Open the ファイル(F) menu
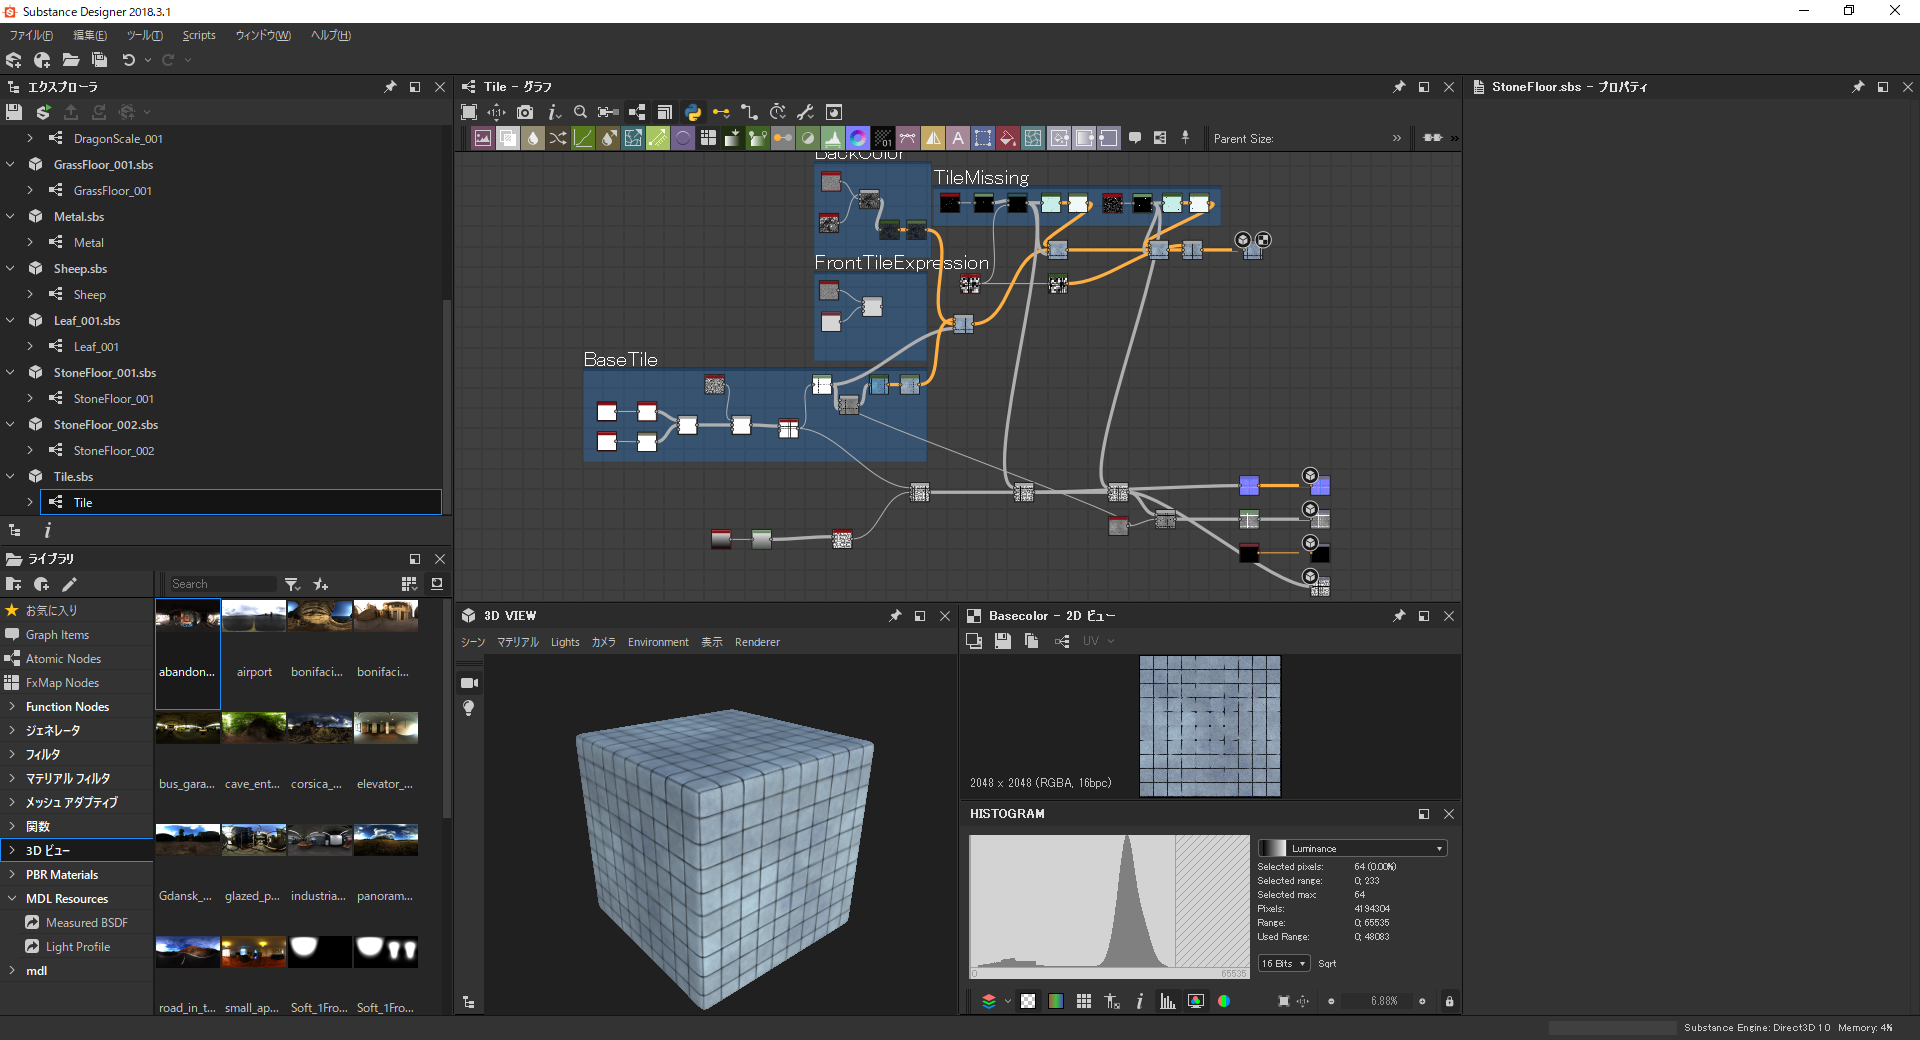 (x=31, y=35)
